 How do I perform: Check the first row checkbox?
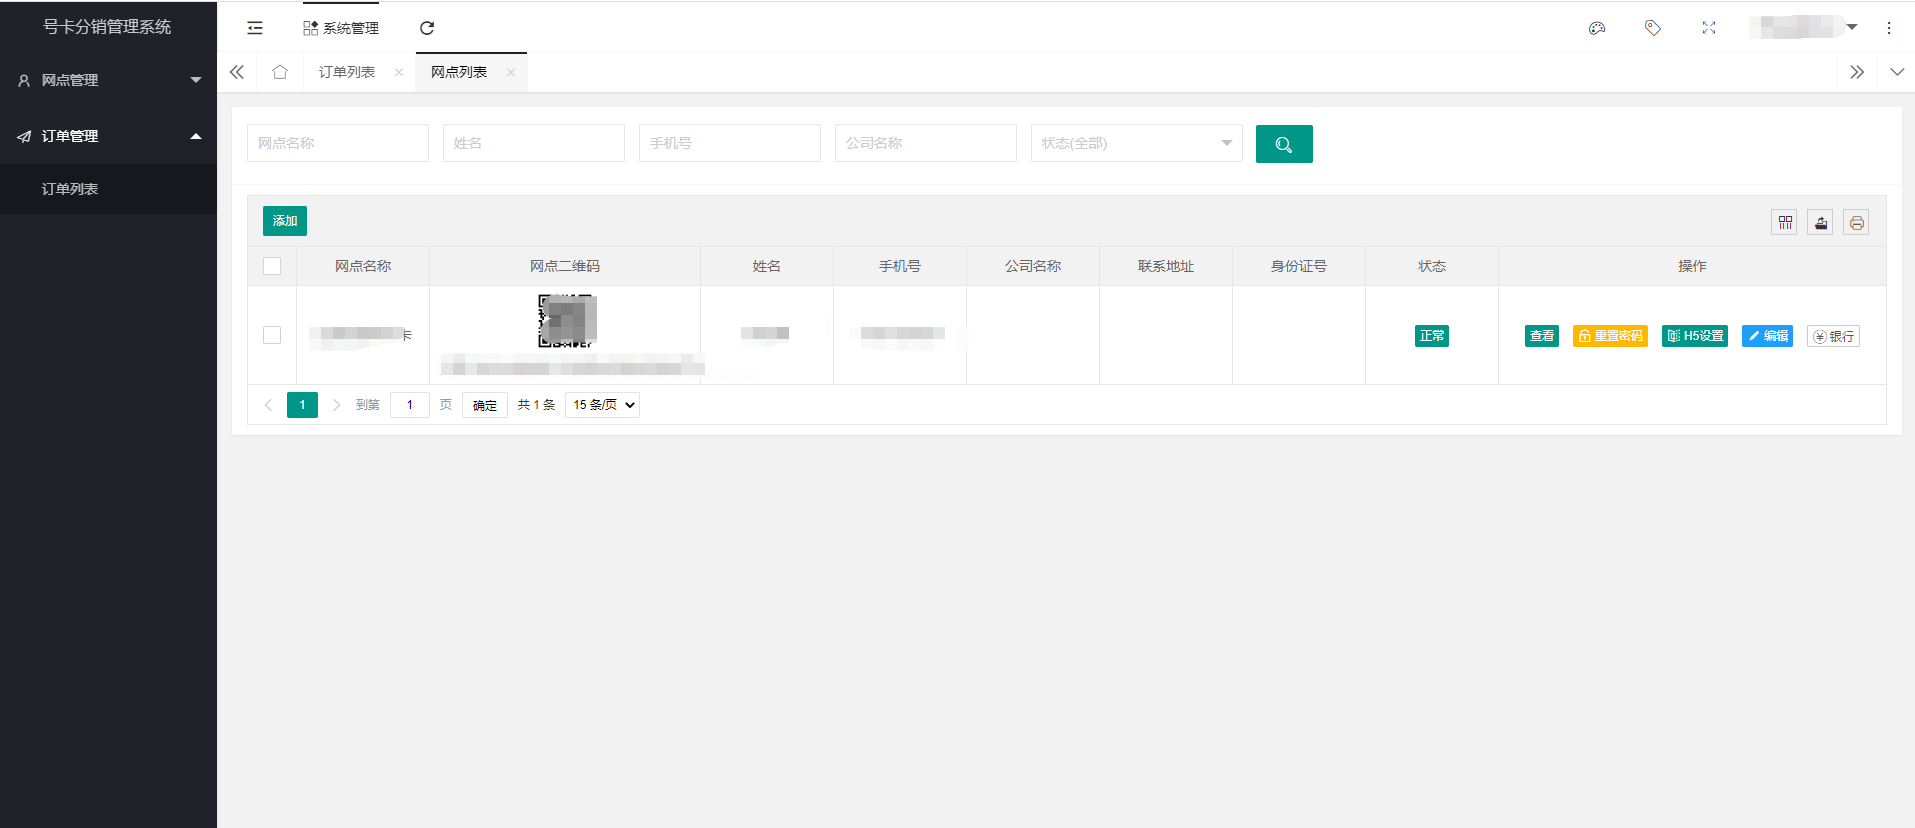coord(272,335)
